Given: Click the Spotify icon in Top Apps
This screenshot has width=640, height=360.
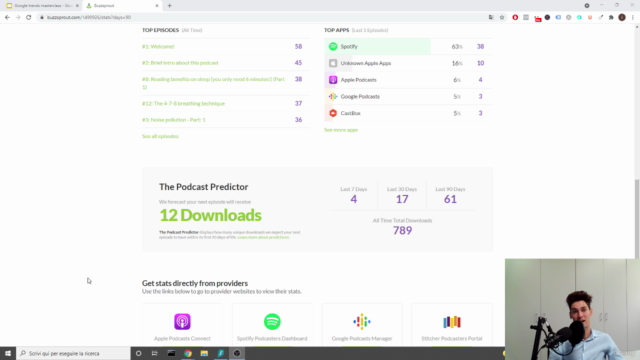Looking at the screenshot, I should (x=333, y=47).
